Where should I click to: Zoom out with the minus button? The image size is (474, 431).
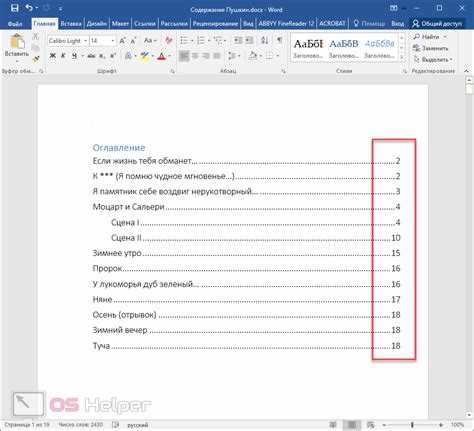(x=384, y=425)
